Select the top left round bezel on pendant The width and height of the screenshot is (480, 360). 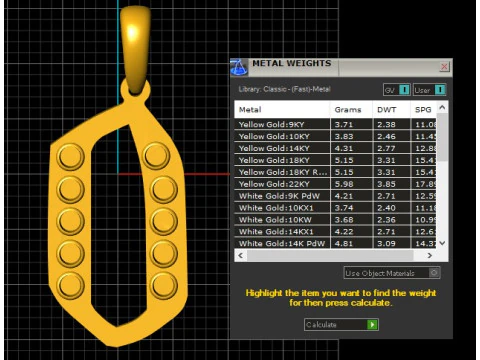point(70,157)
